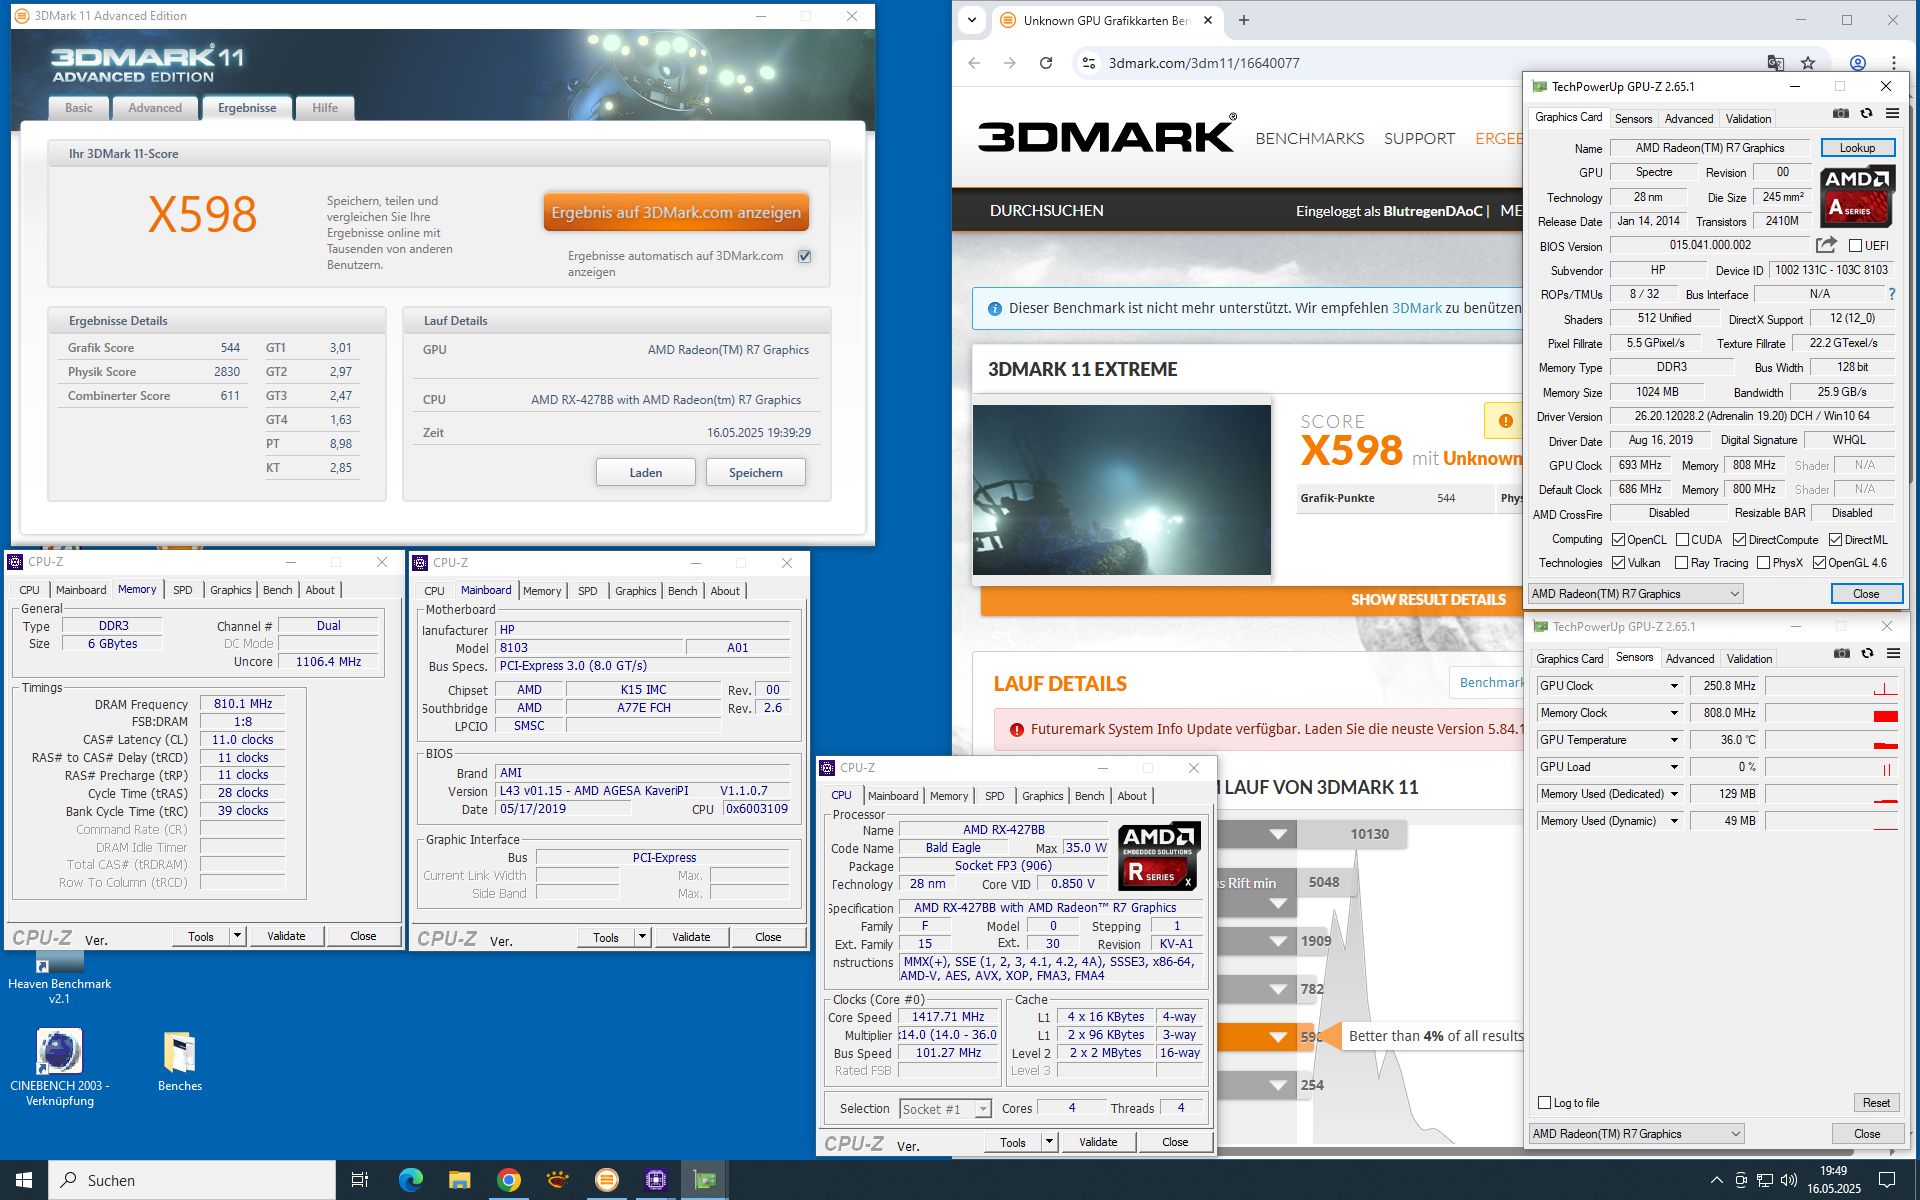The width and height of the screenshot is (1920, 1200).
Task: Open the GPU Clock sensor dropdown
Action: tap(1674, 686)
